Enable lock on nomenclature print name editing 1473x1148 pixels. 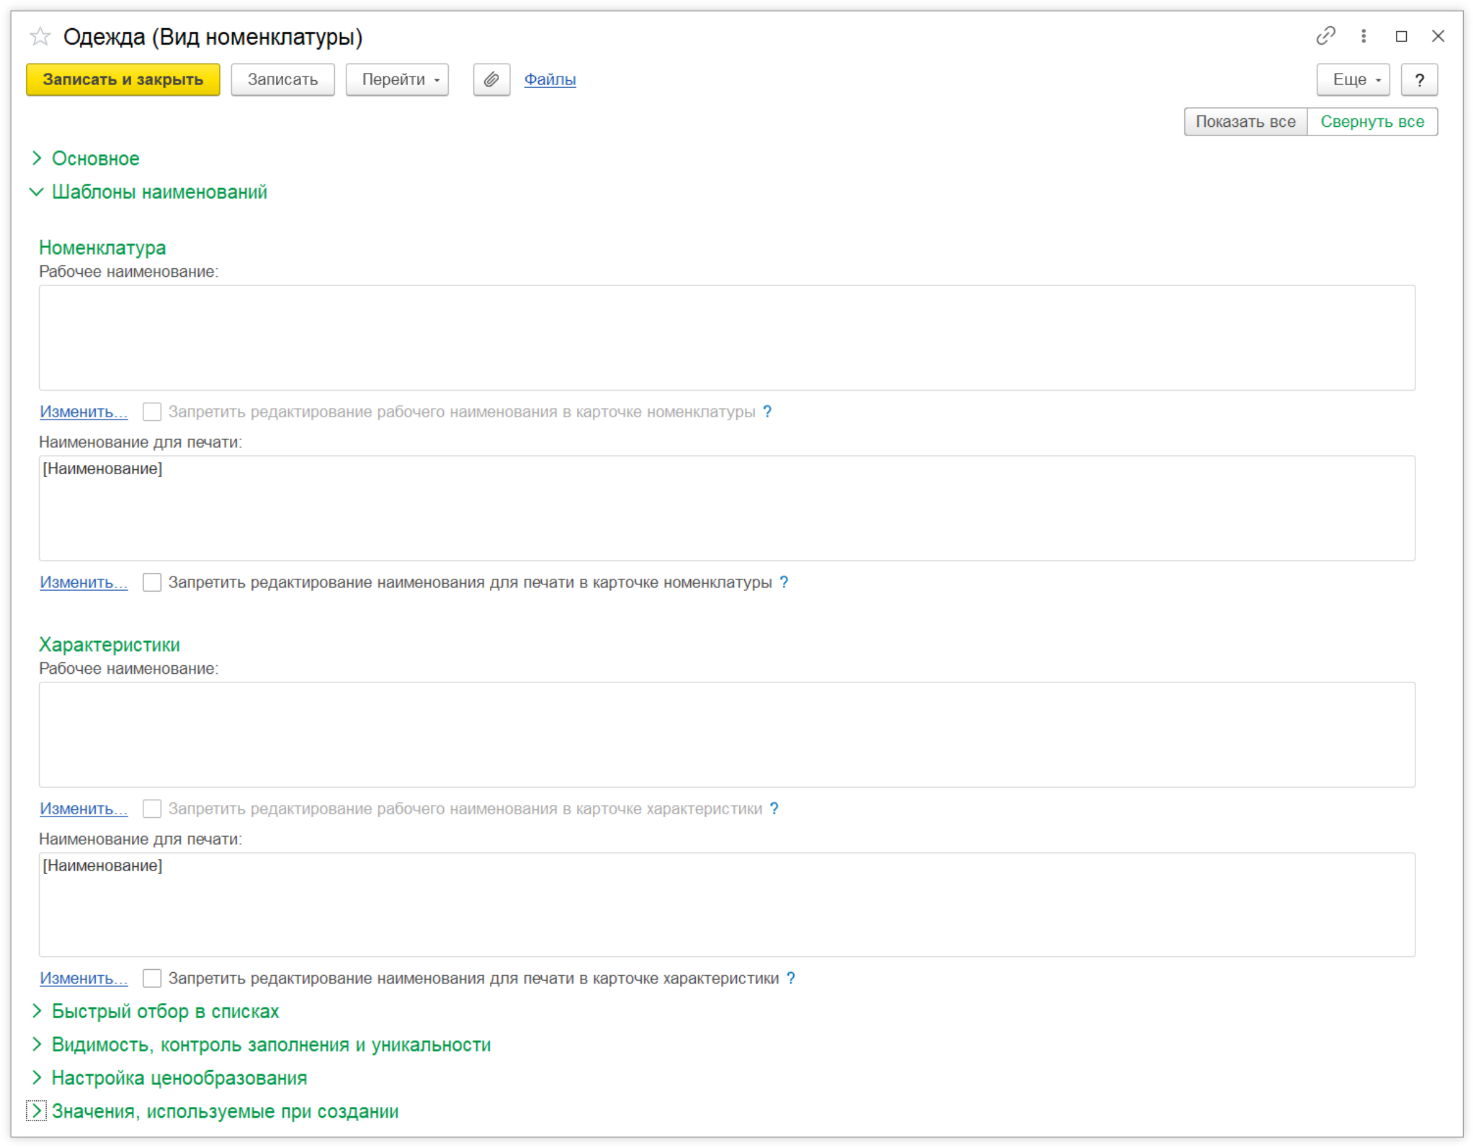coord(152,582)
